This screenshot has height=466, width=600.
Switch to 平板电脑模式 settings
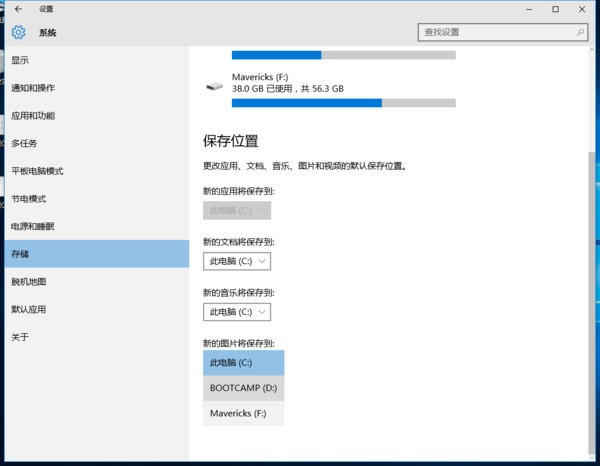click(x=37, y=171)
